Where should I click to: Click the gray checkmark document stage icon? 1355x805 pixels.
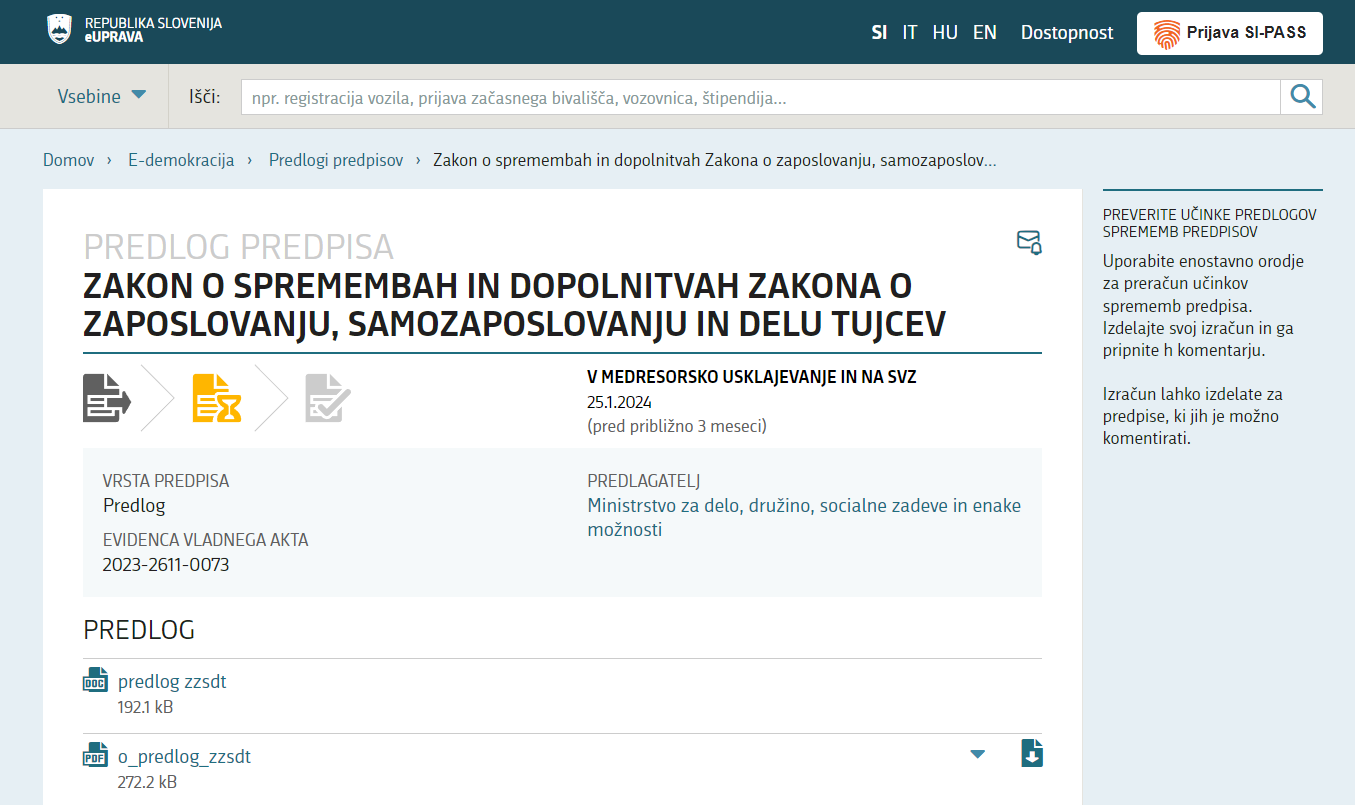[x=328, y=397]
